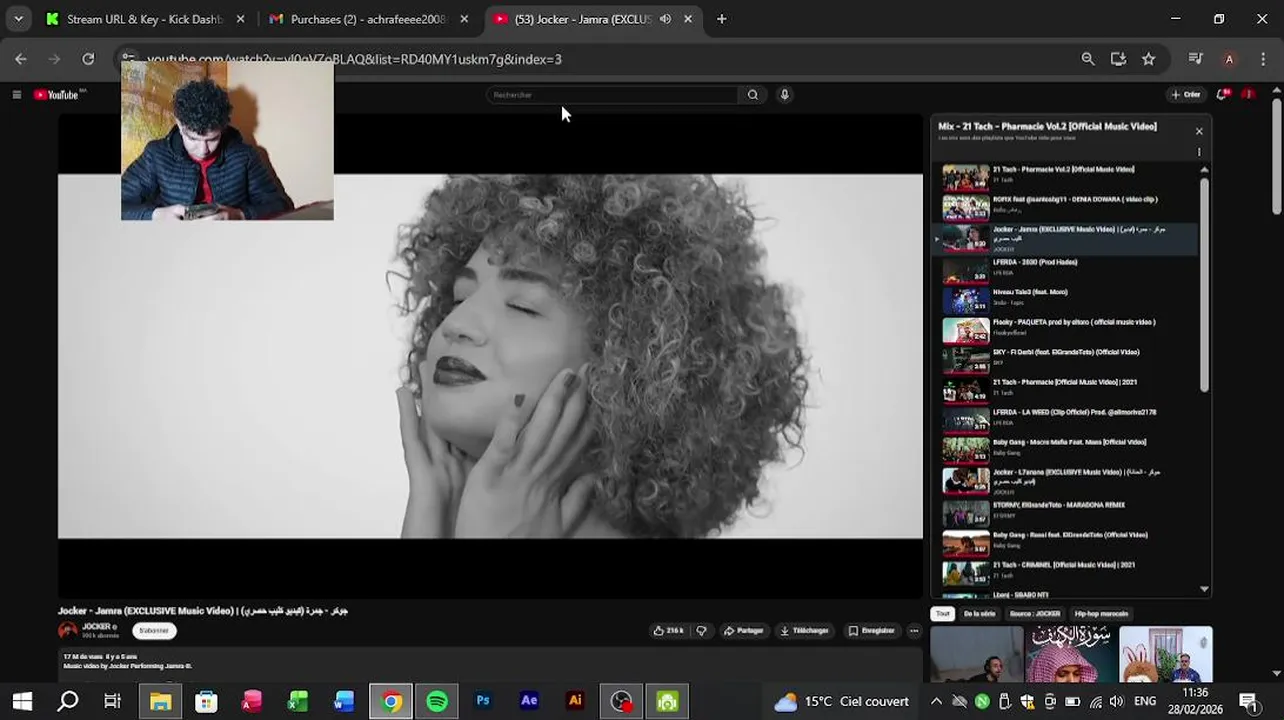The height and width of the screenshot is (720, 1284).
Task: Select the Tout filter chip
Action: 942,614
